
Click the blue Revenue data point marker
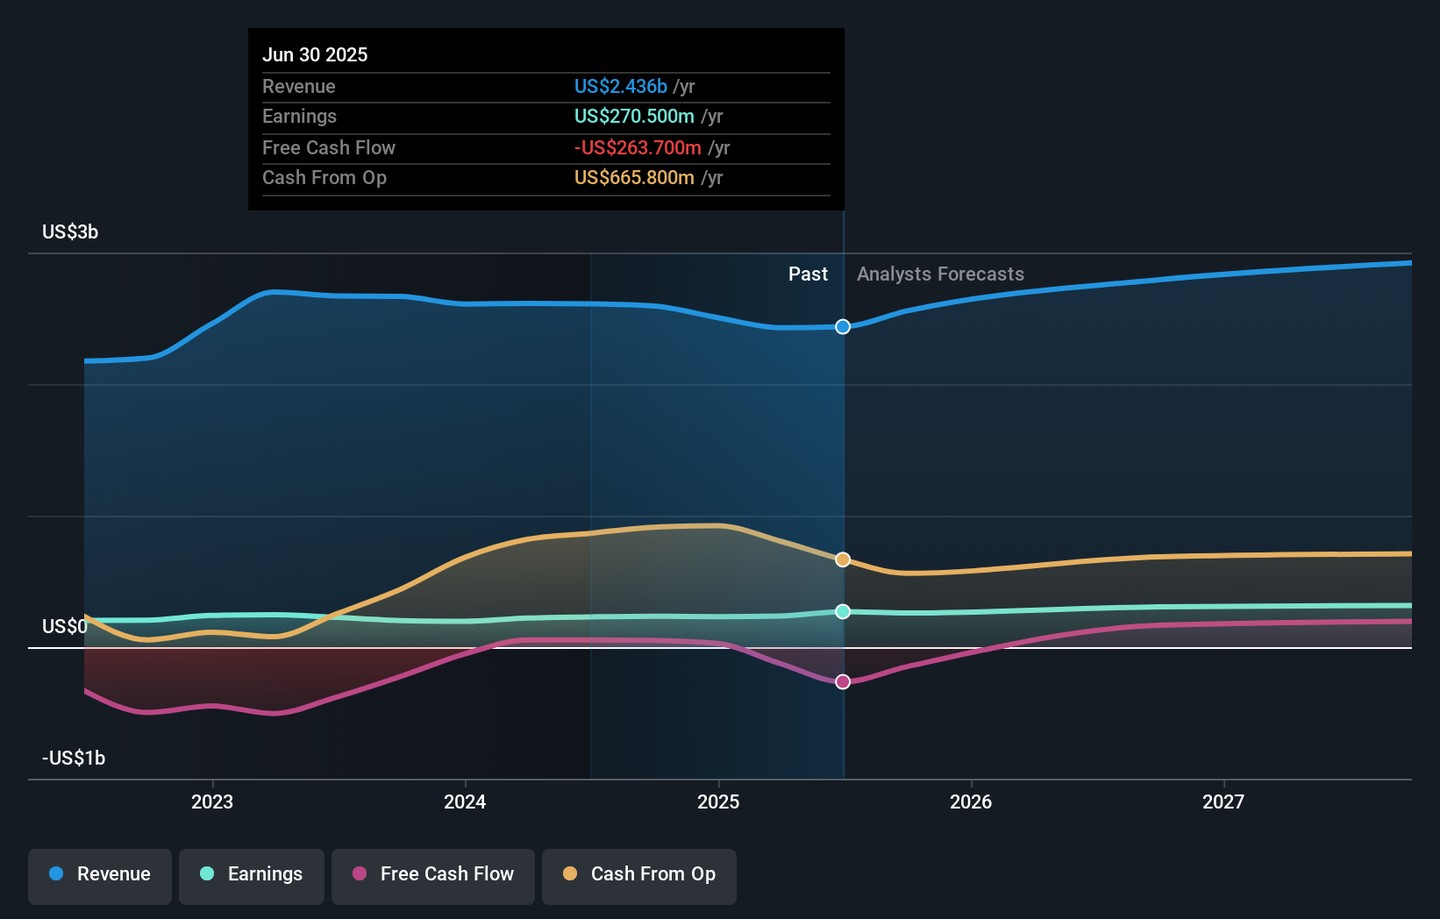(x=843, y=327)
